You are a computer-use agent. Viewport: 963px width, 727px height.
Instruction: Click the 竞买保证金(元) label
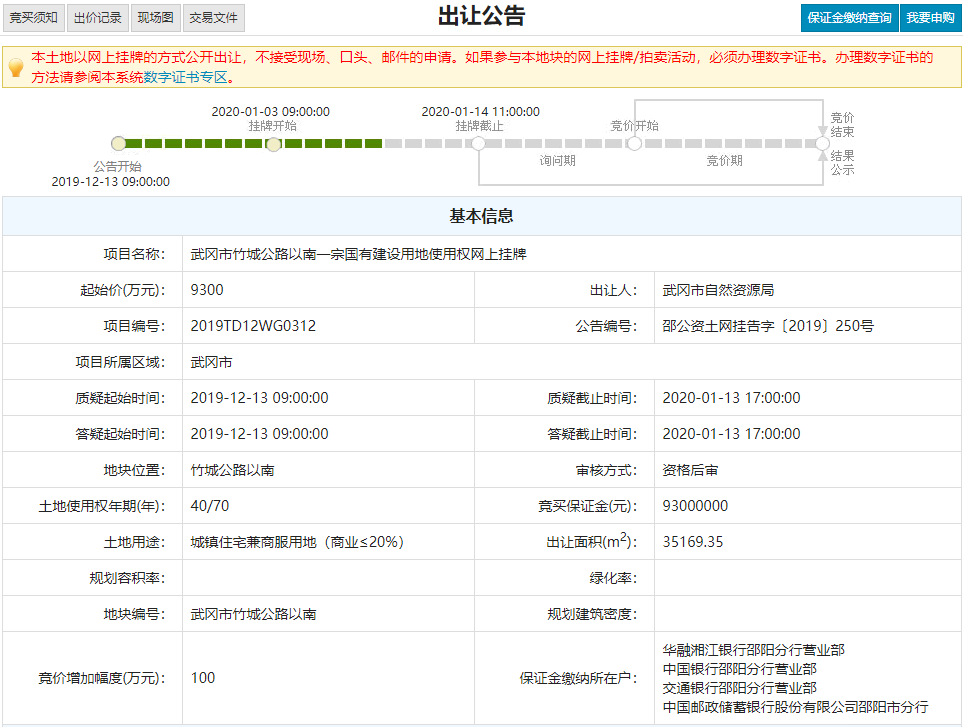(588, 506)
